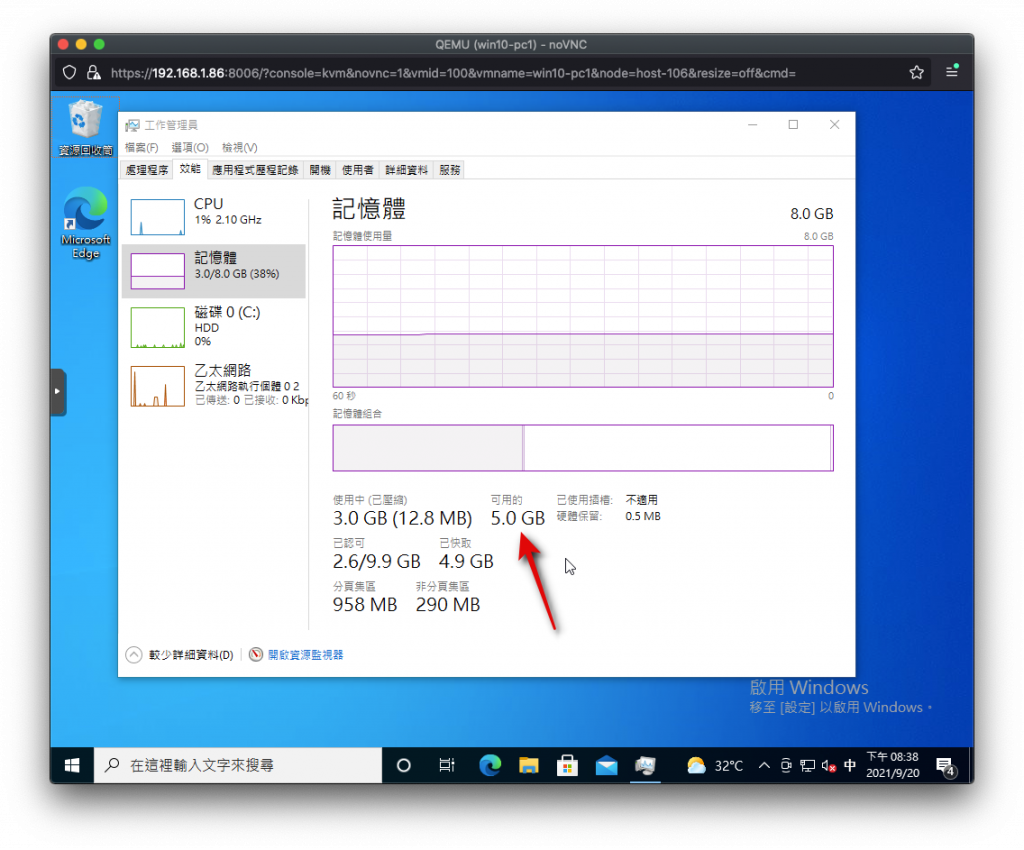Select the 磁碟 0 (C:) performance item

pyautogui.click(x=214, y=326)
